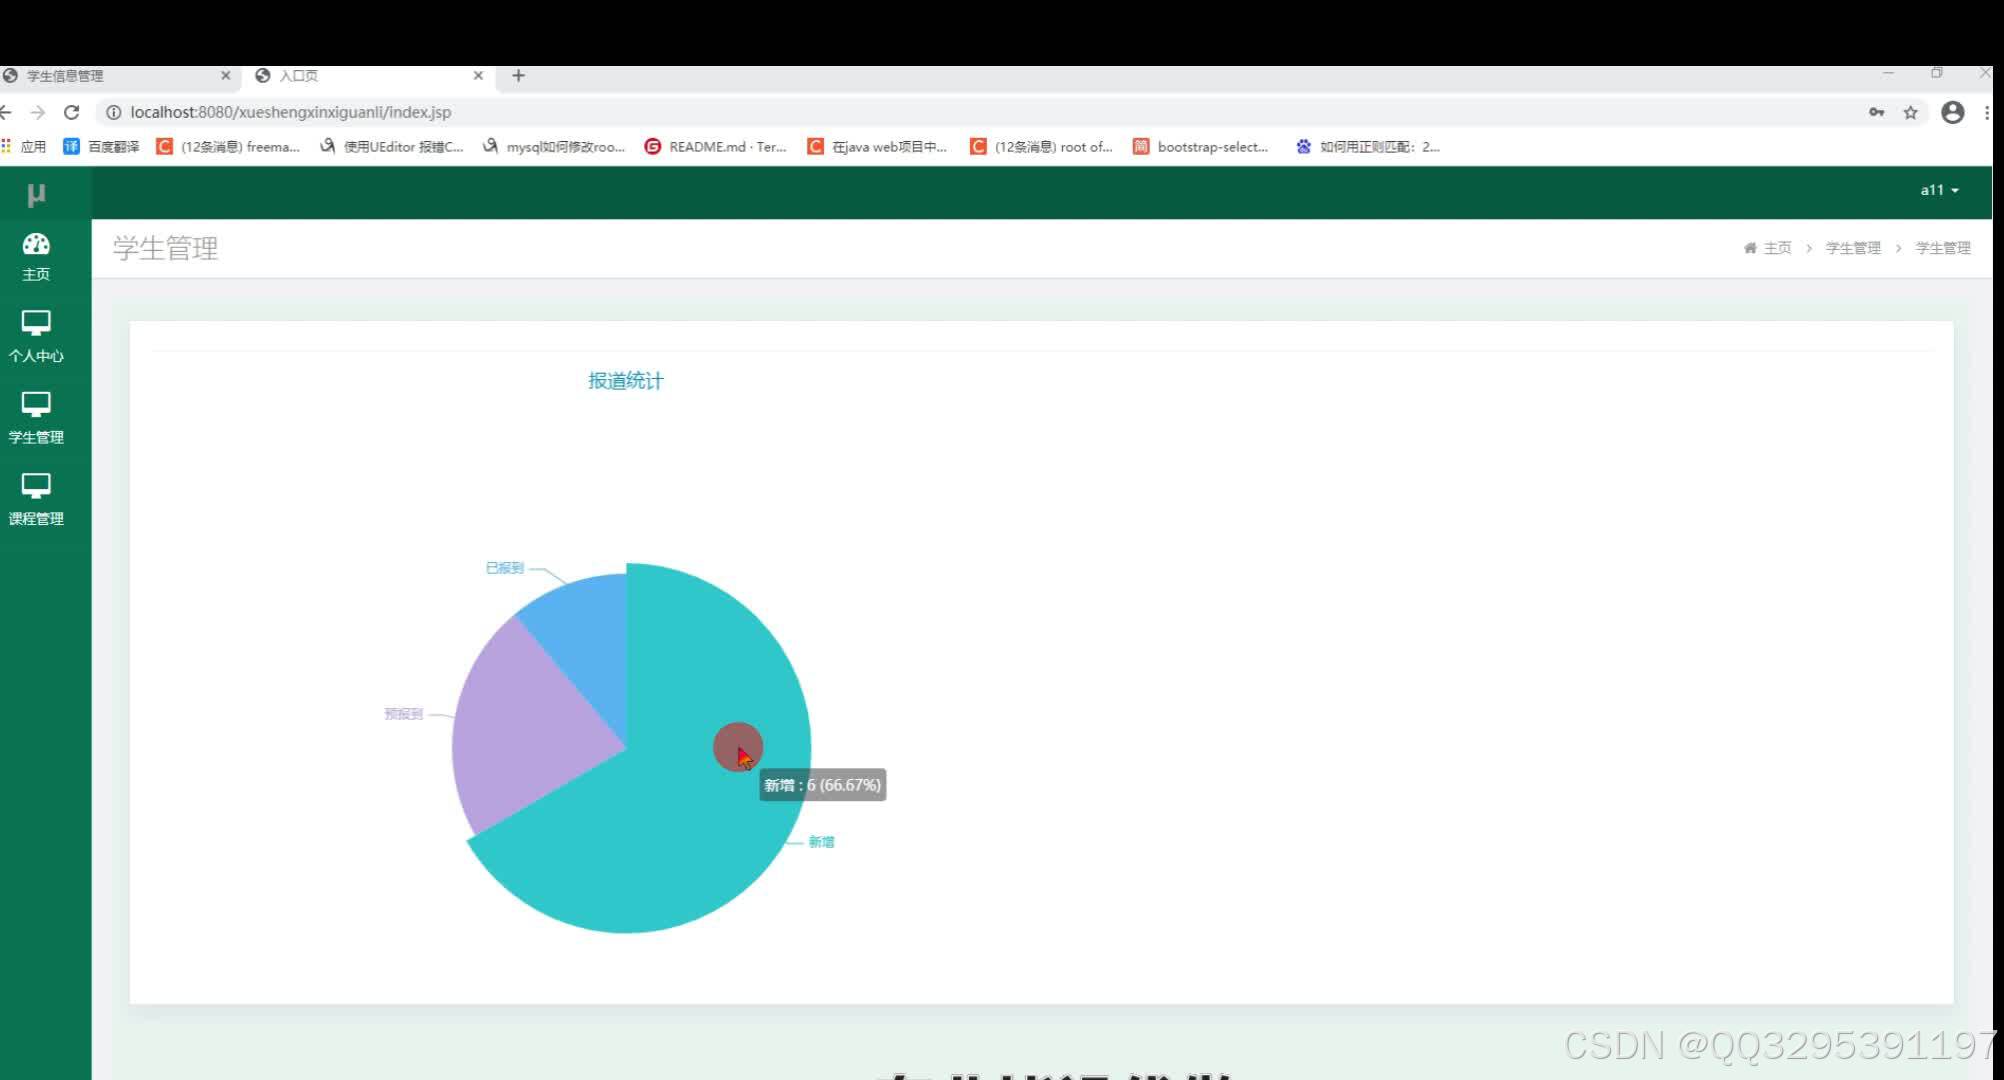Open the README.md bookmark
This screenshot has height=1080, width=2004.
(x=716, y=147)
